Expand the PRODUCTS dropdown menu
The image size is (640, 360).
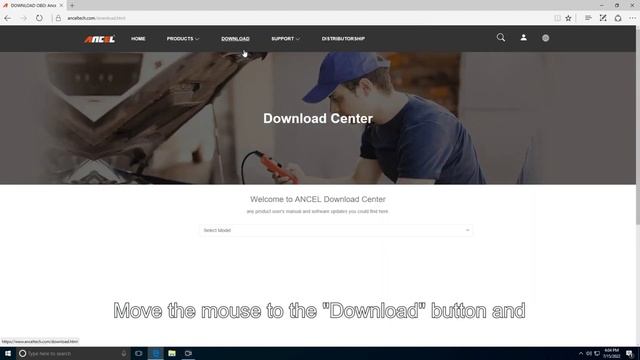coord(182,39)
